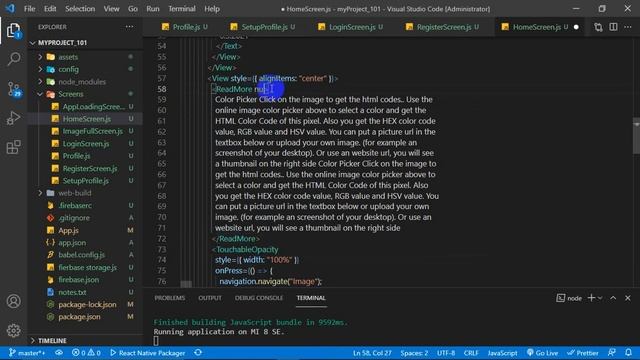Open the PROBLEMS panel tab
Screen dimensions: 640x360
pyautogui.click(x=170, y=298)
